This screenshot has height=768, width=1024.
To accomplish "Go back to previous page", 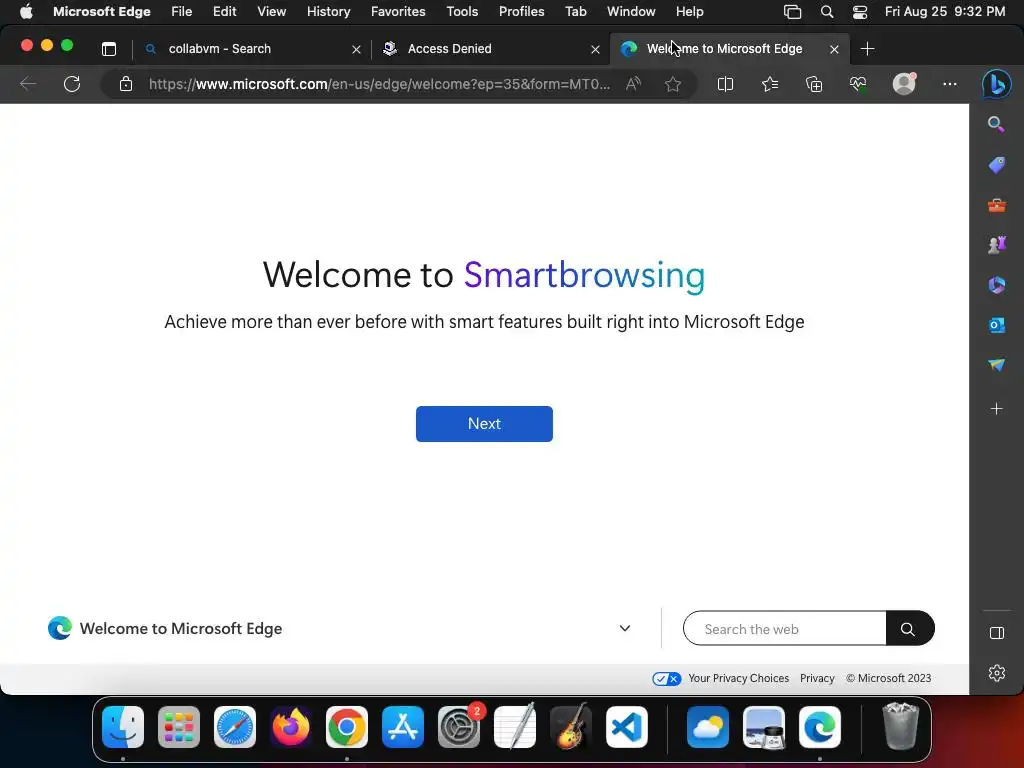I will [x=28, y=84].
